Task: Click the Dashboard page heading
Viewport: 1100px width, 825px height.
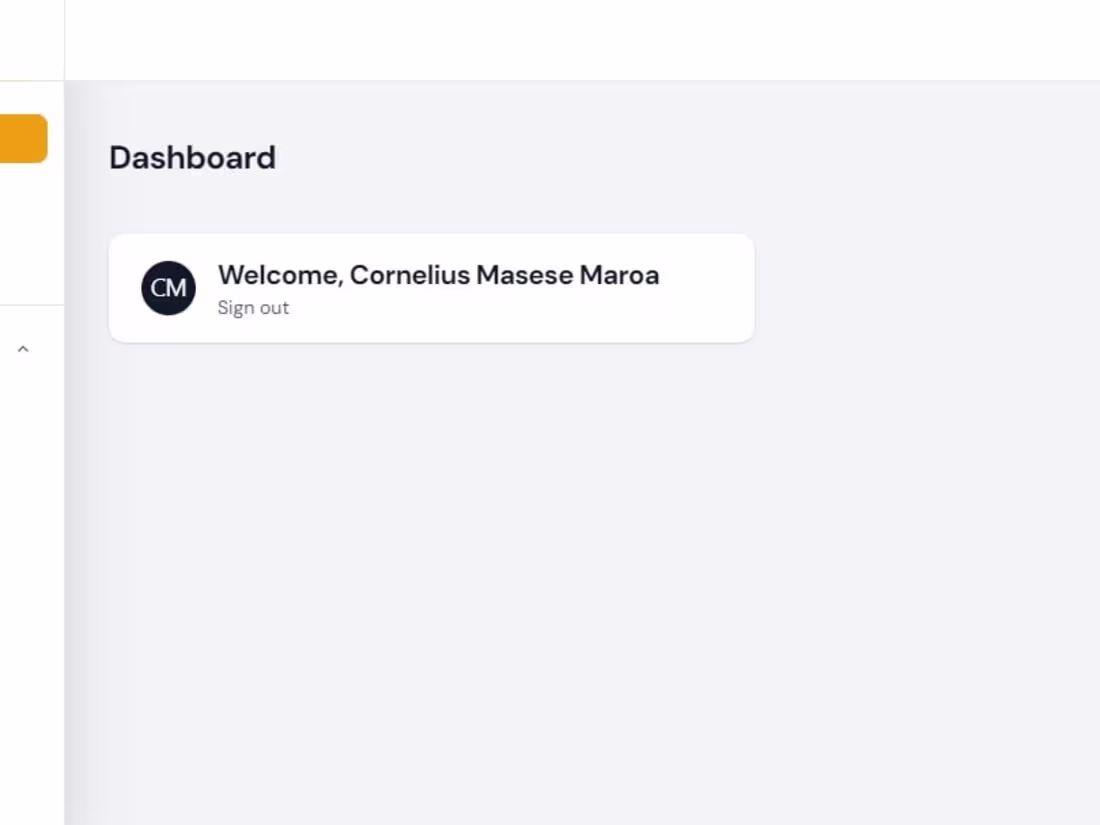Action: click(192, 158)
